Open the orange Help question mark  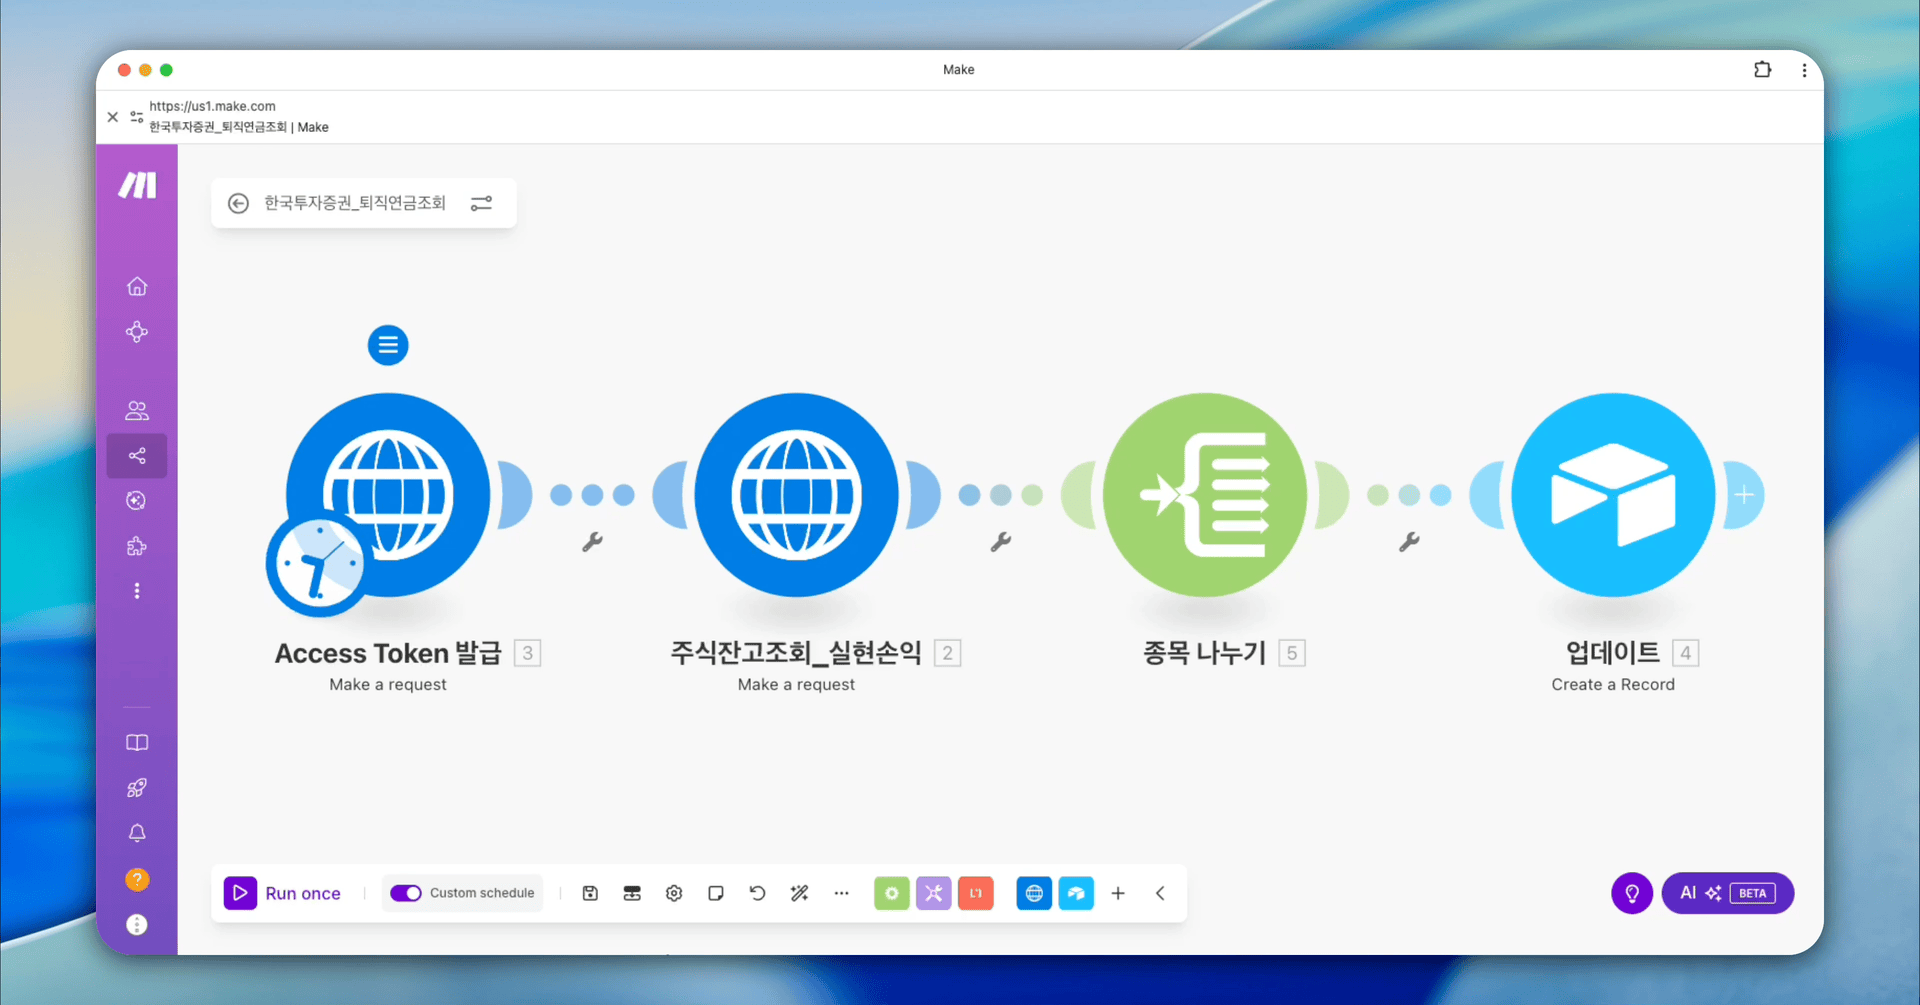[137, 879]
